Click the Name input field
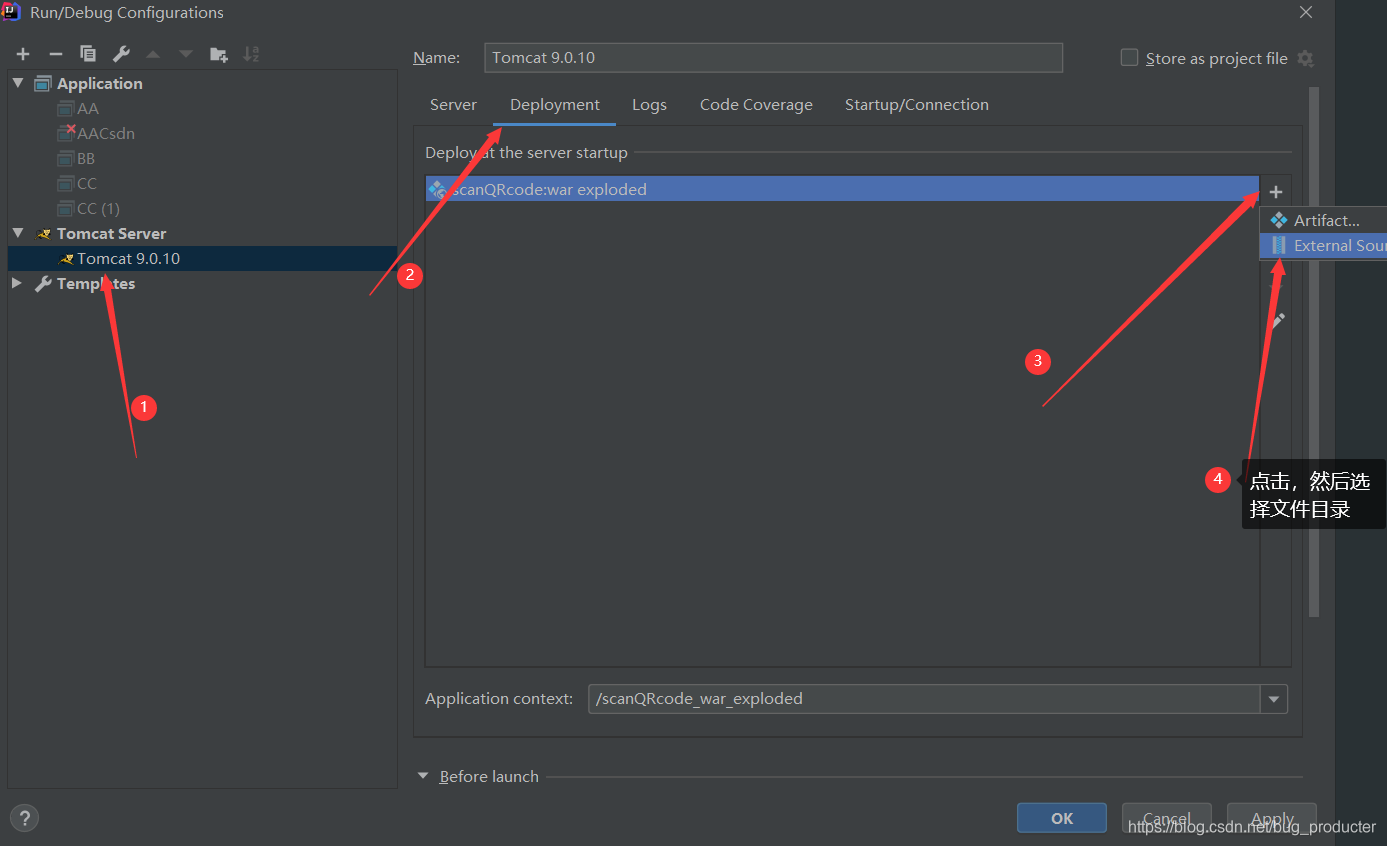1387x846 pixels. coord(773,58)
